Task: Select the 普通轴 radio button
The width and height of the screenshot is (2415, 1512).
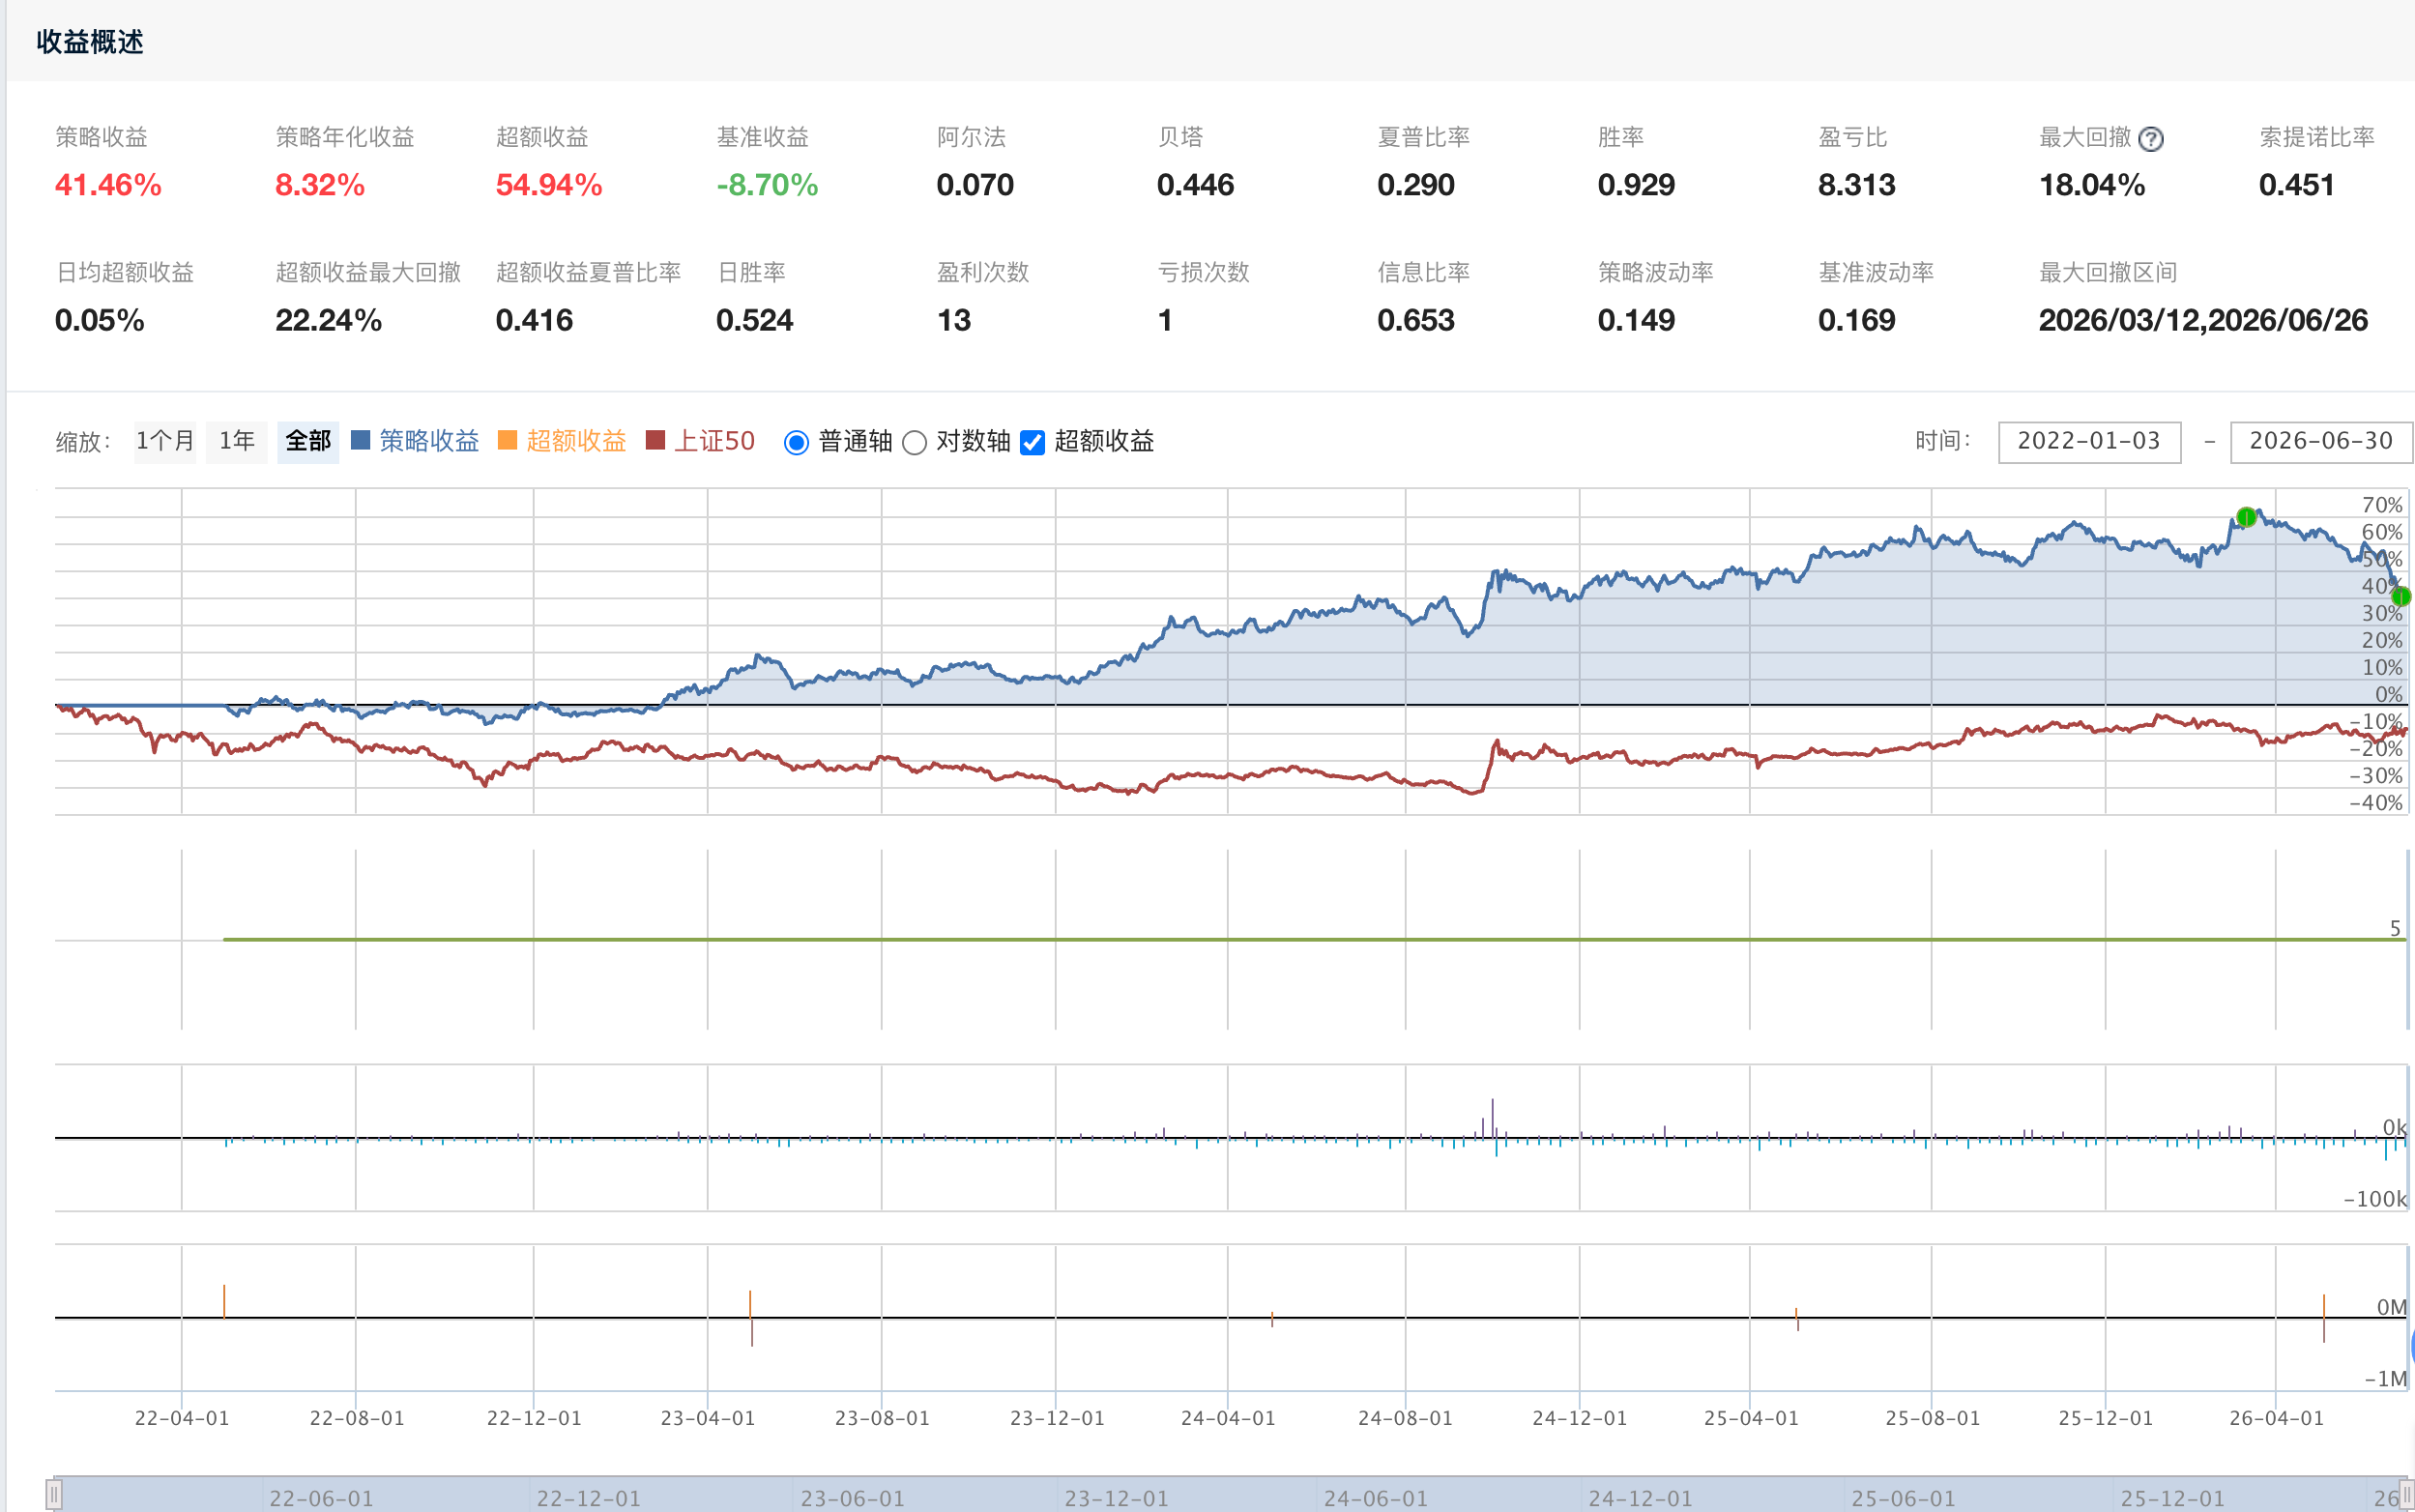Action: (796, 442)
